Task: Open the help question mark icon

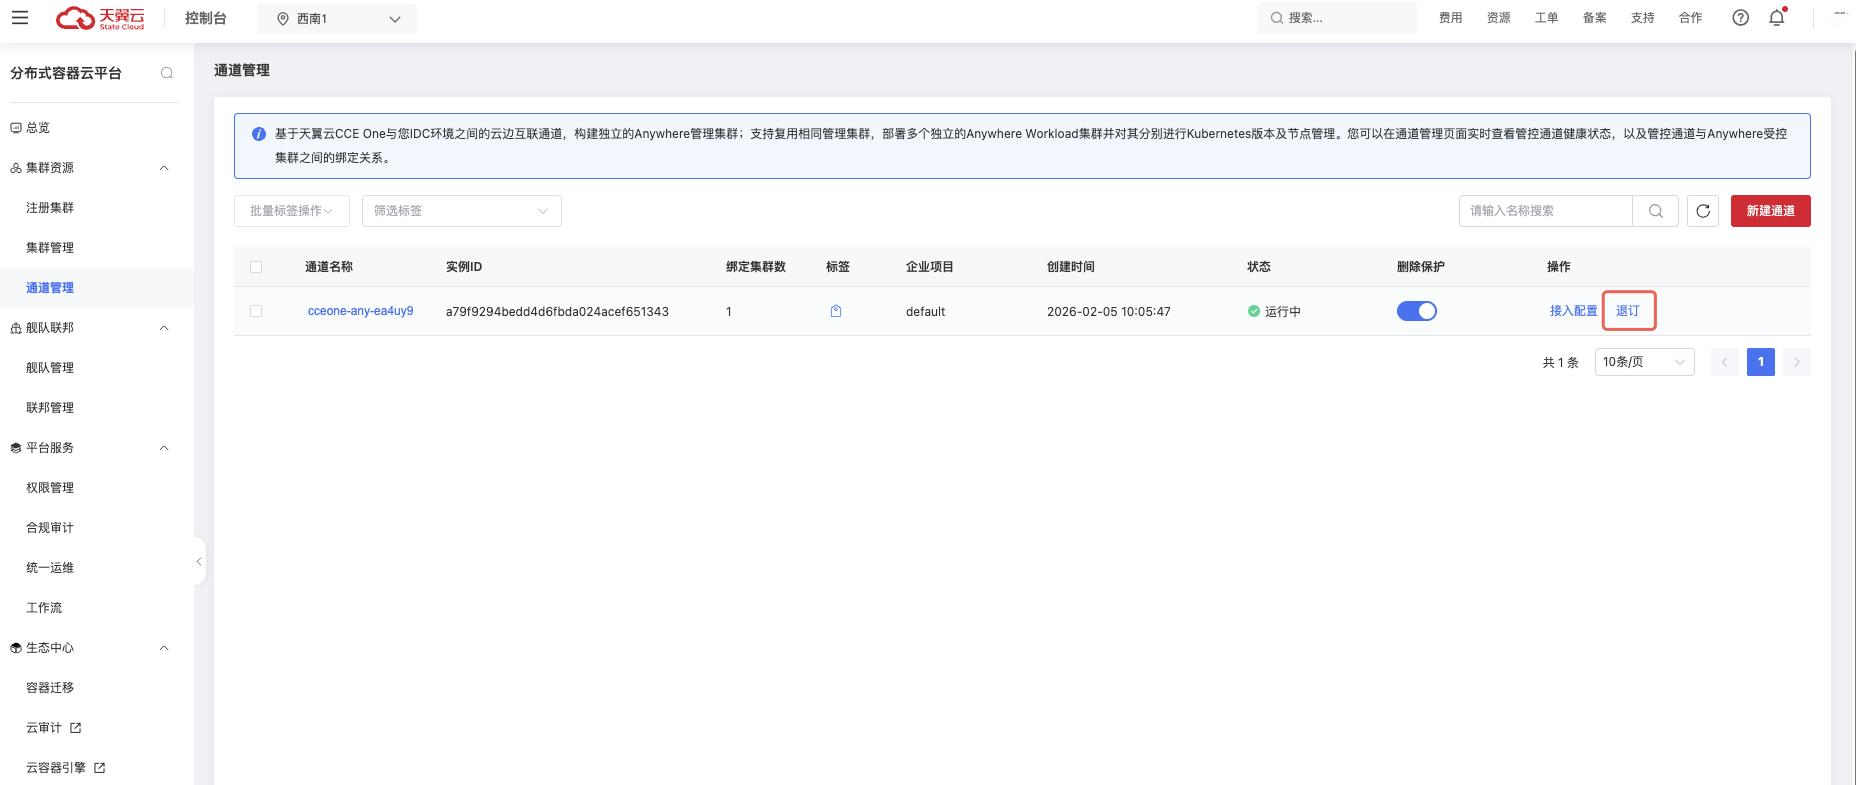Action: coord(1740,18)
